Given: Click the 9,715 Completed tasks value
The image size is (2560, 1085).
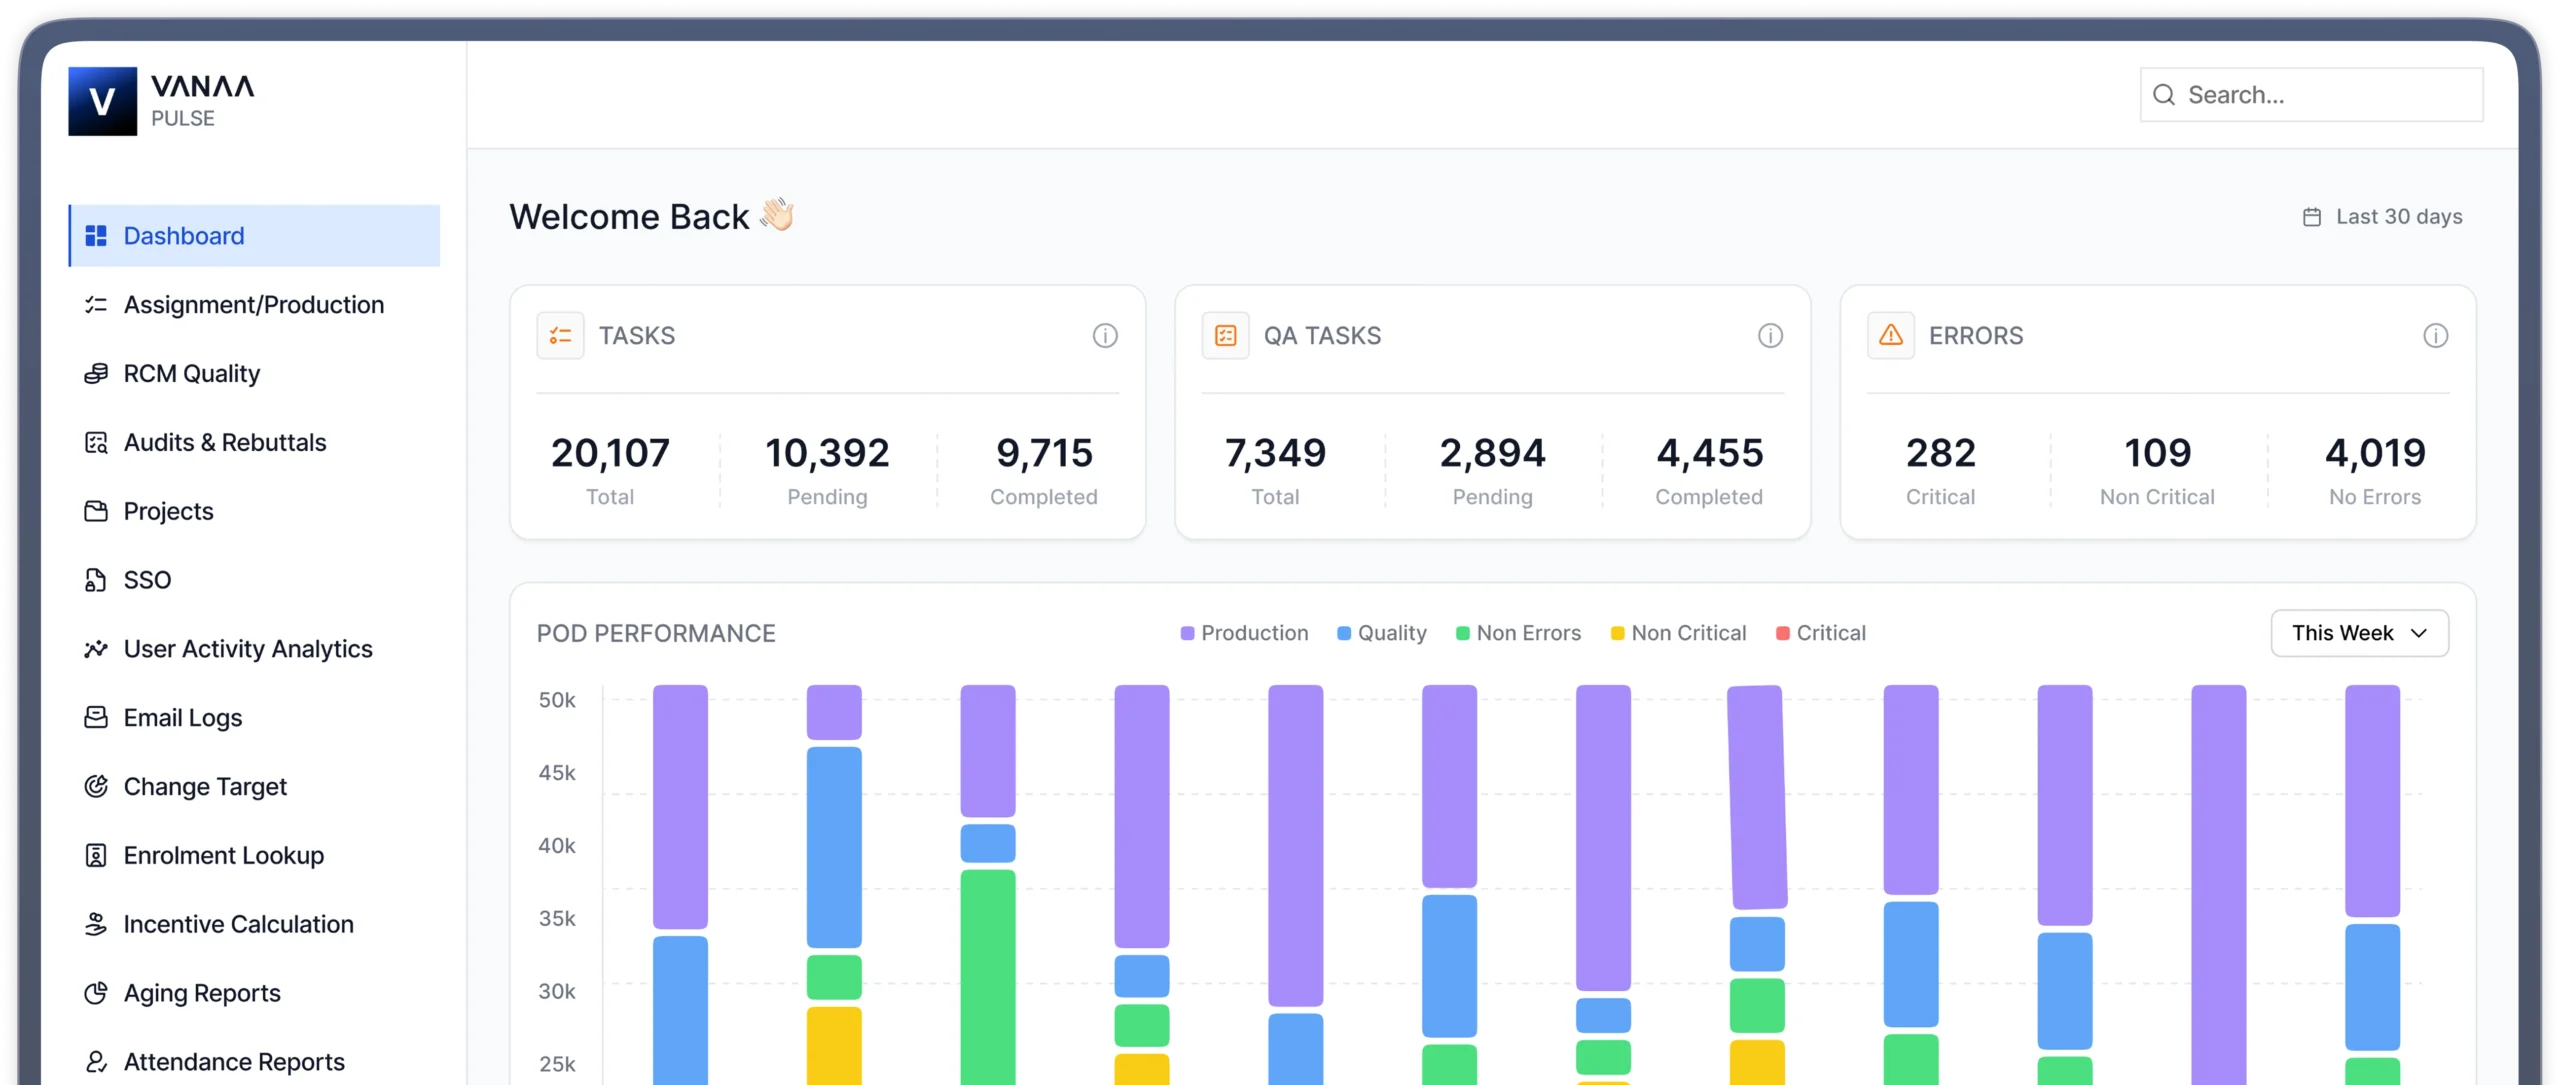Looking at the screenshot, I should tap(1044, 453).
